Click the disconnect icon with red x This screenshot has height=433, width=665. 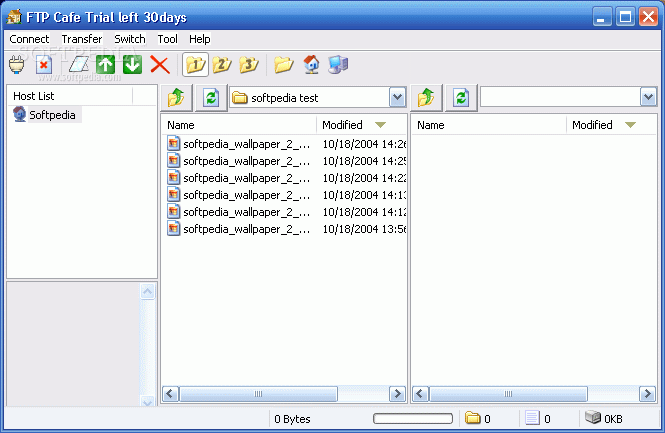point(44,65)
